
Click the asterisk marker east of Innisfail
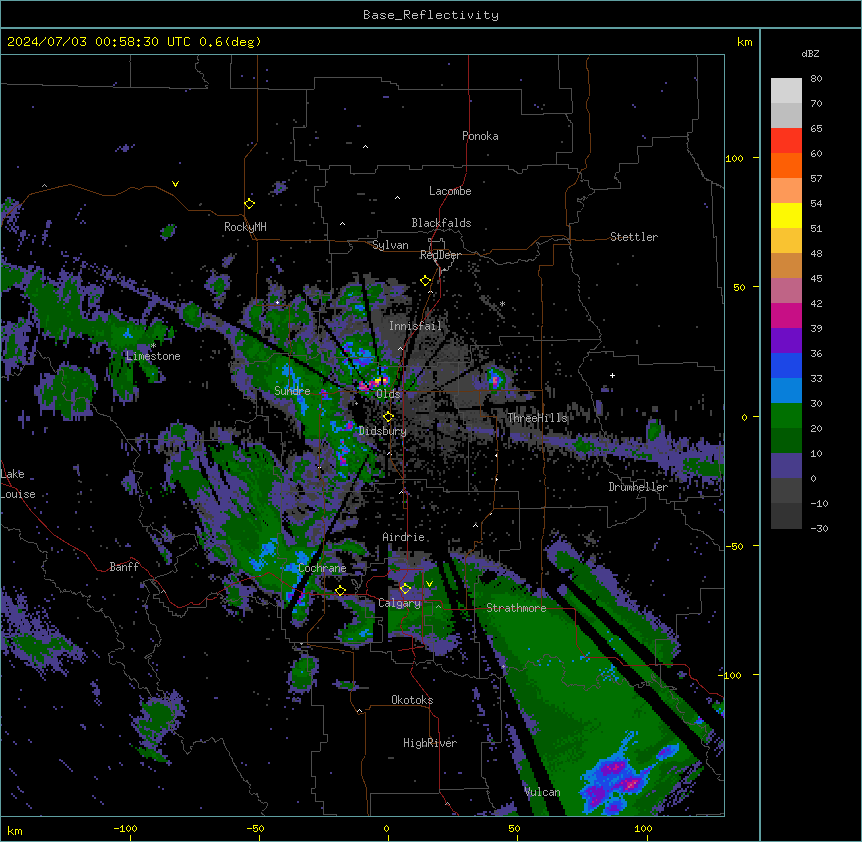(x=502, y=304)
